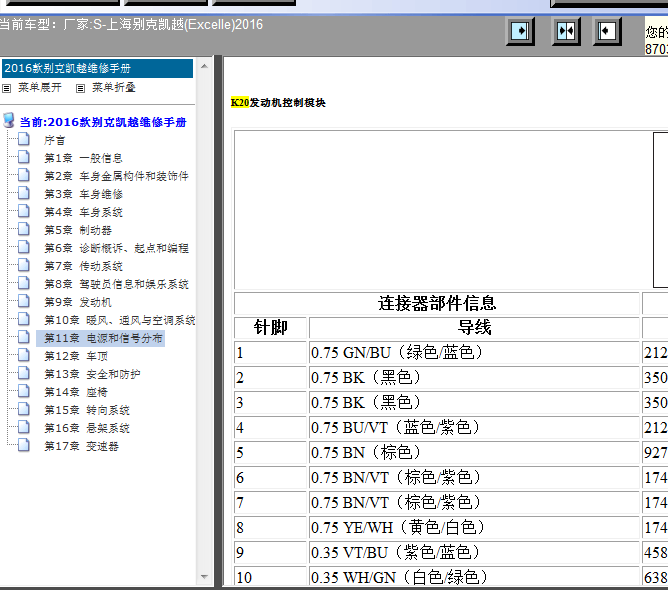Click the page icon beside 第7章 传动系统
This screenshot has height=590, width=668.
click(23, 265)
